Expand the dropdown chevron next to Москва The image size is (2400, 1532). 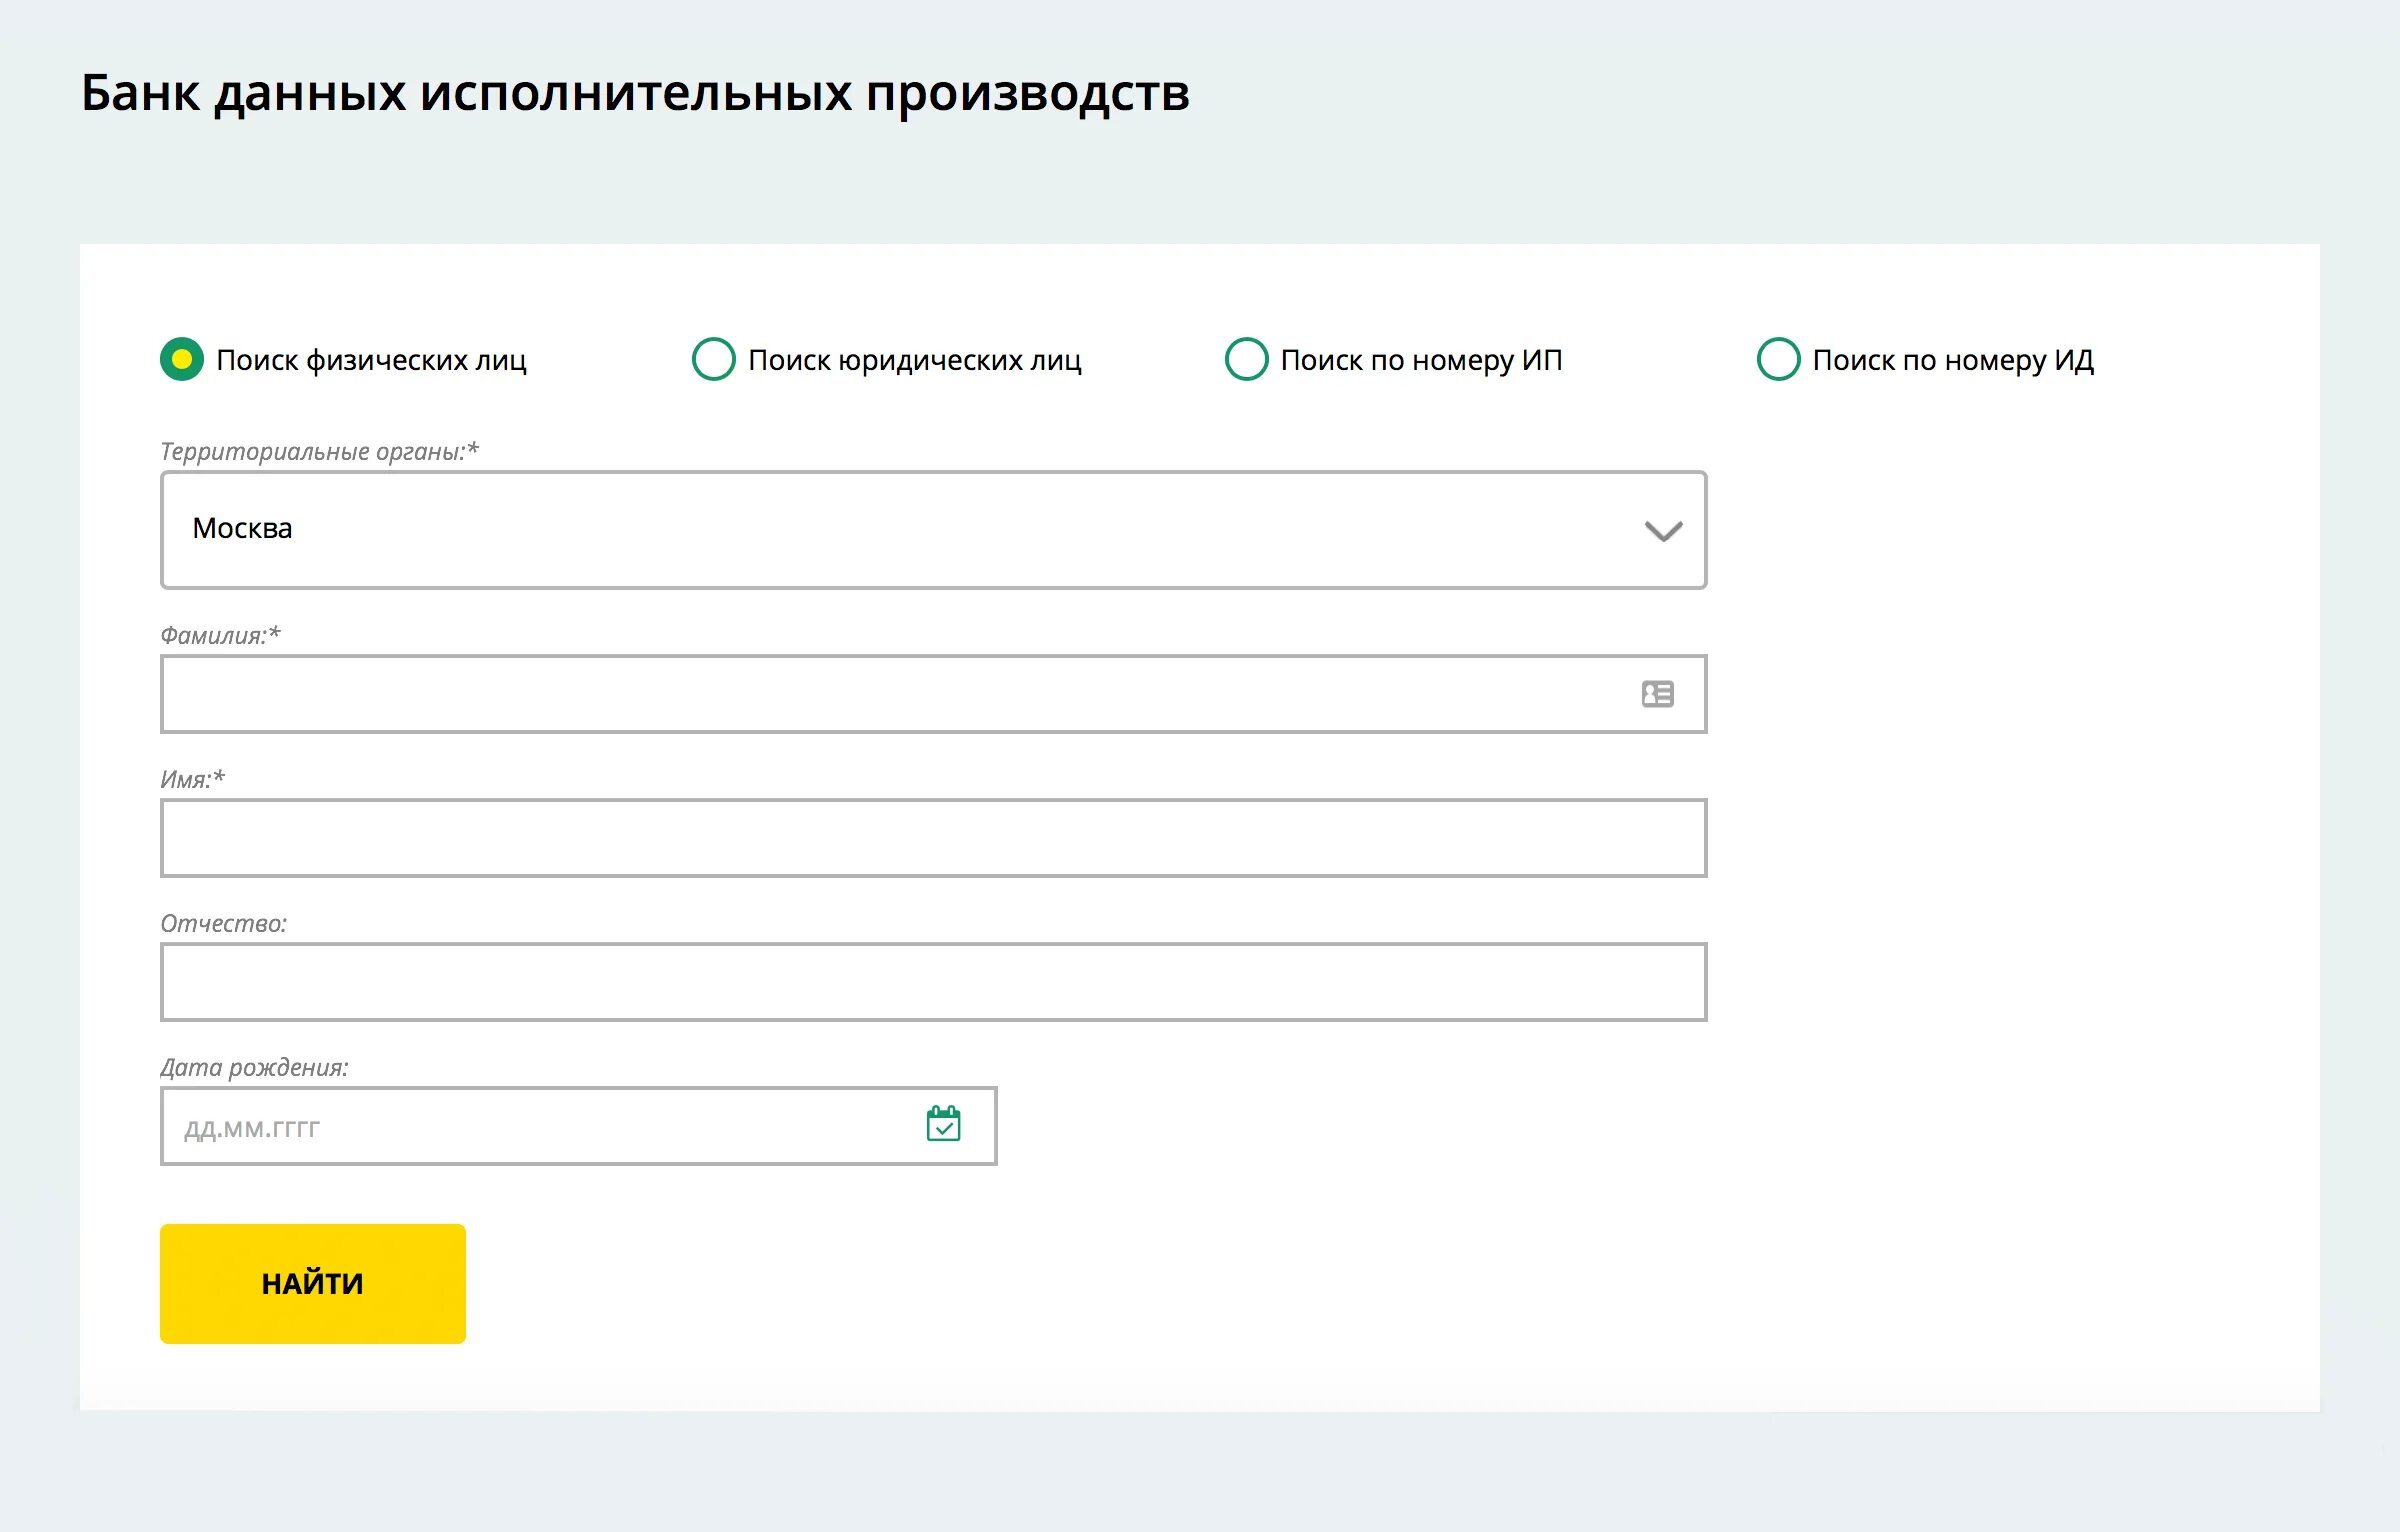pyautogui.click(x=1663, y=531)
